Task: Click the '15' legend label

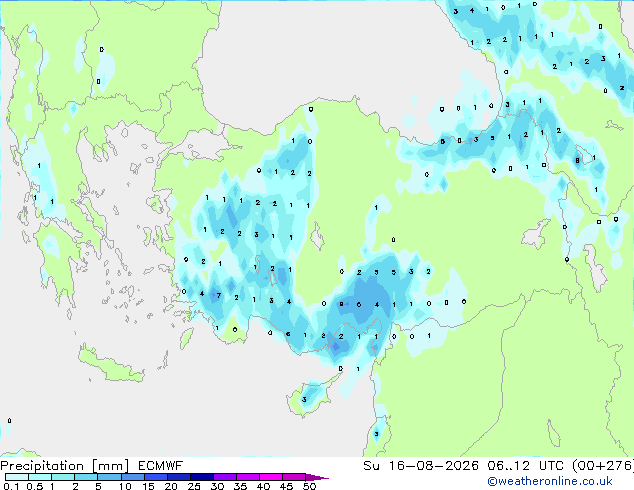Action: pyautogui.click(x=148, y=486)
